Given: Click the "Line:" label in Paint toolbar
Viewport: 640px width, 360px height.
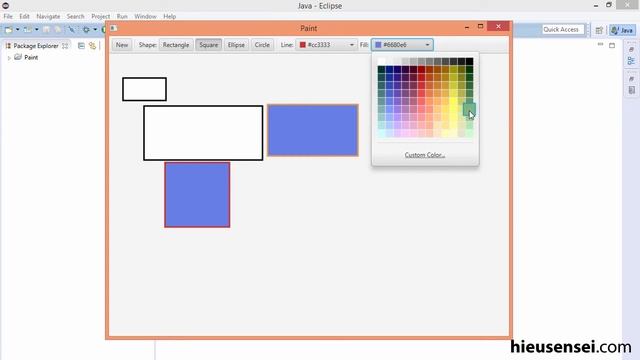Looking at the screenshot, I should [x=287, y=45].
